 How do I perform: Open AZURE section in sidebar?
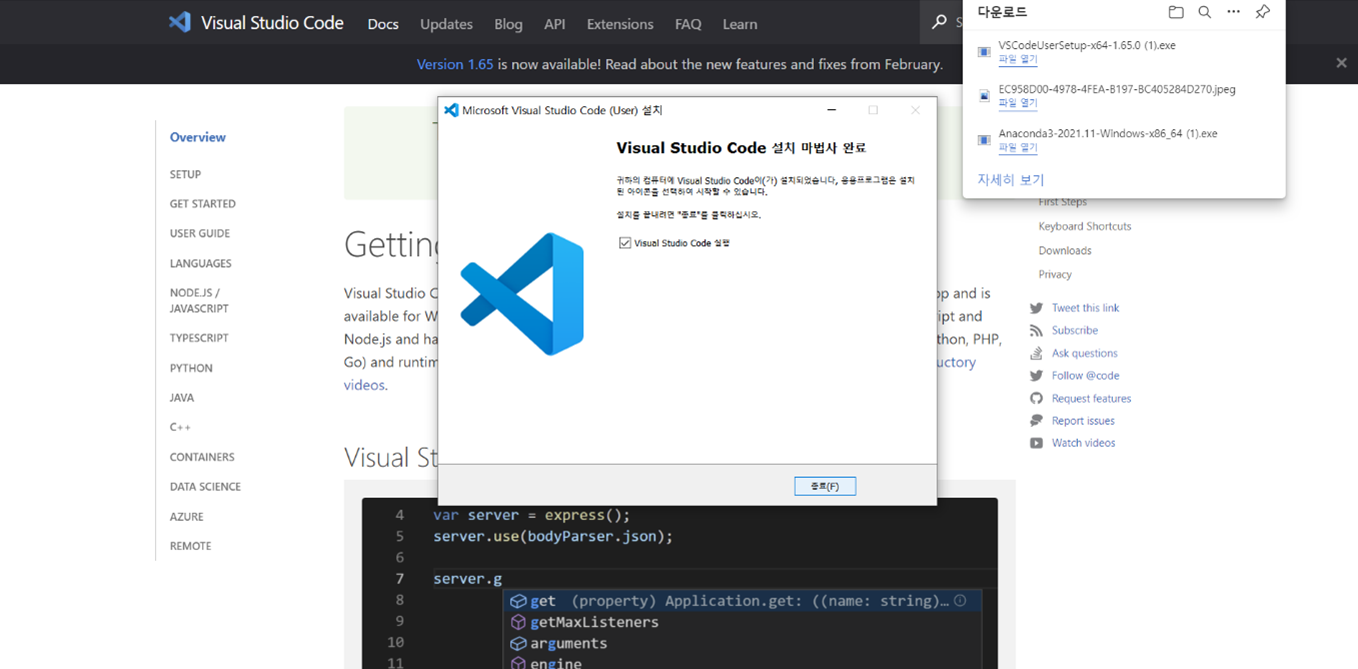point(186,516)
